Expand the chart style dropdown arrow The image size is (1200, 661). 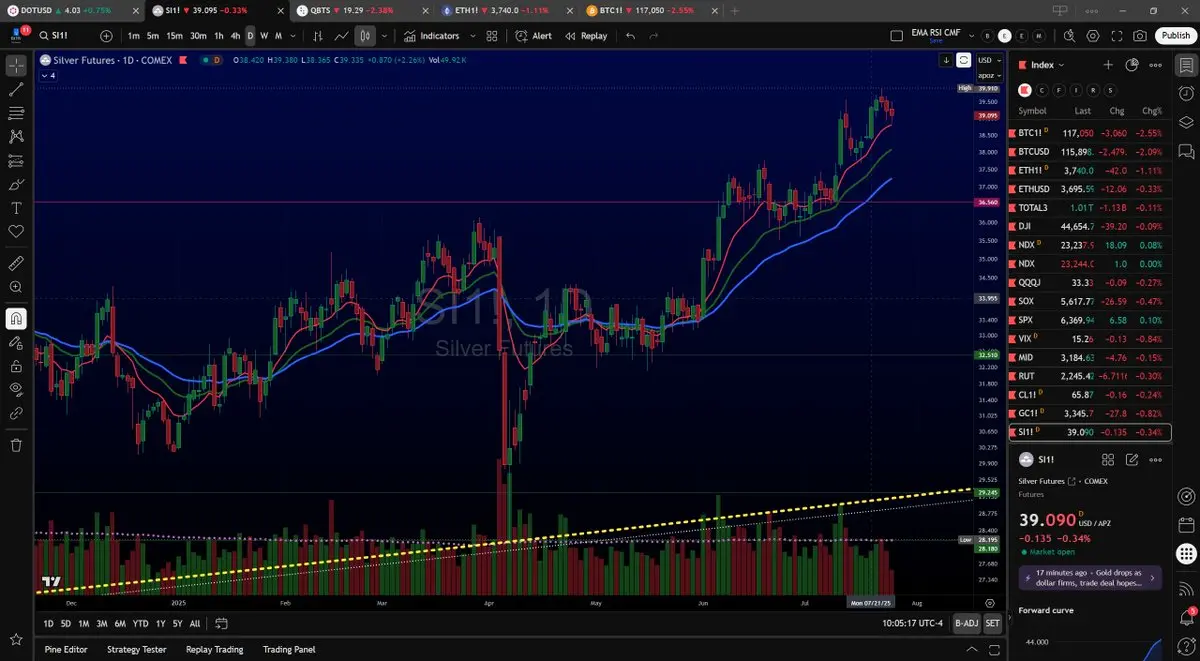pyautogui.click(x=384, y=36)
